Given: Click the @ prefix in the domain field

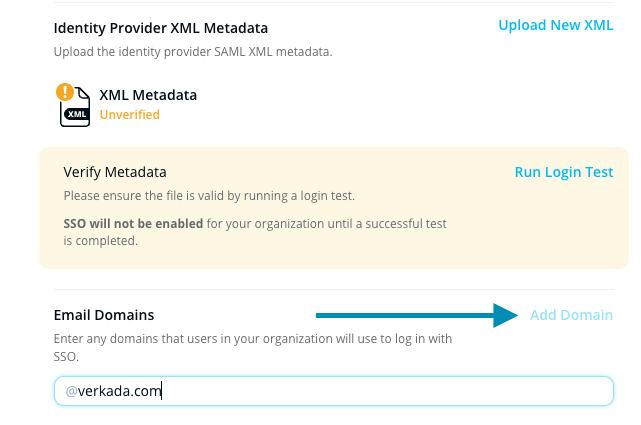Looking at the screenshot, I should click(71, 391).
